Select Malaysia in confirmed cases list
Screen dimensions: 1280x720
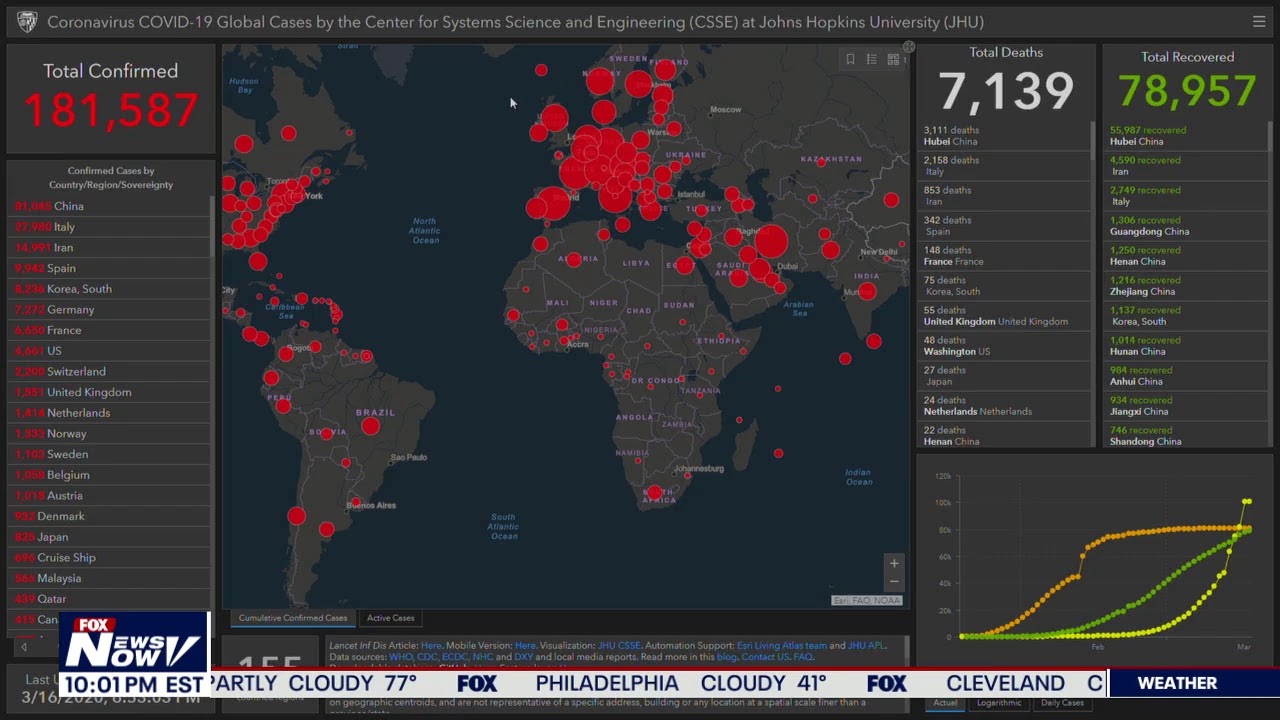110,578
